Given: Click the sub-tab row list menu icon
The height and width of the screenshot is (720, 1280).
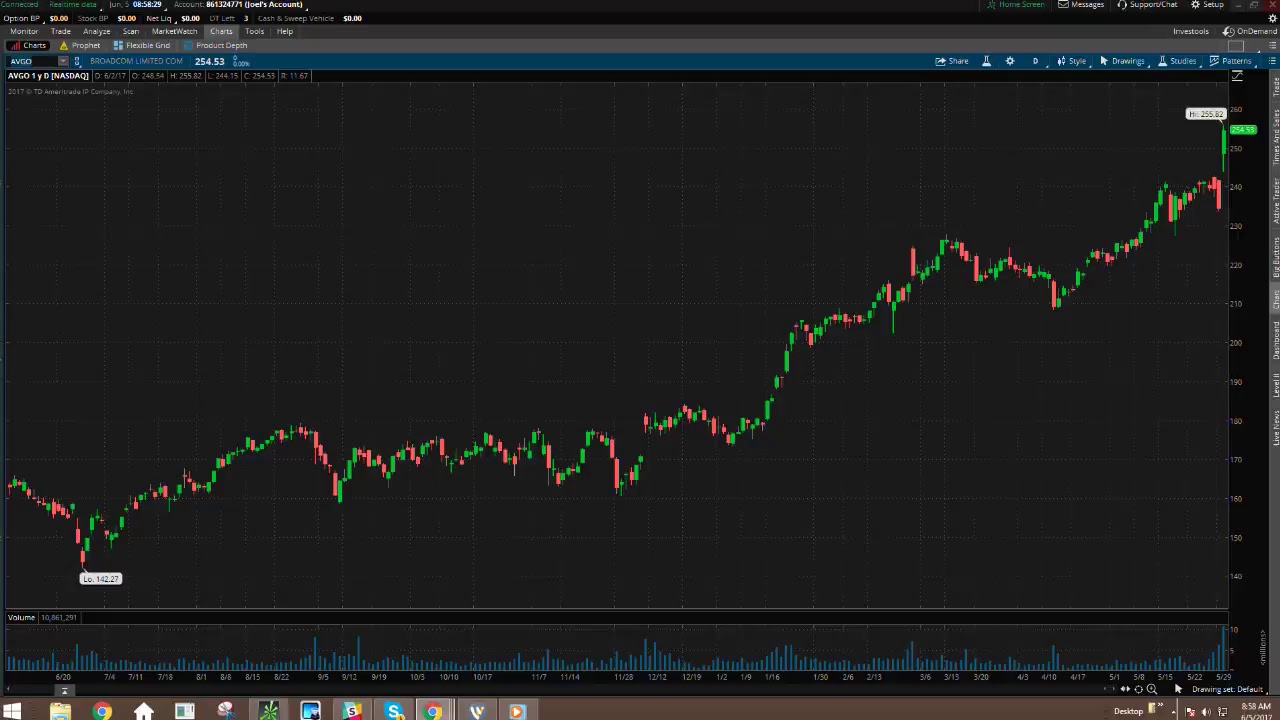Looking at the screenshot, I should (1272, 46).
